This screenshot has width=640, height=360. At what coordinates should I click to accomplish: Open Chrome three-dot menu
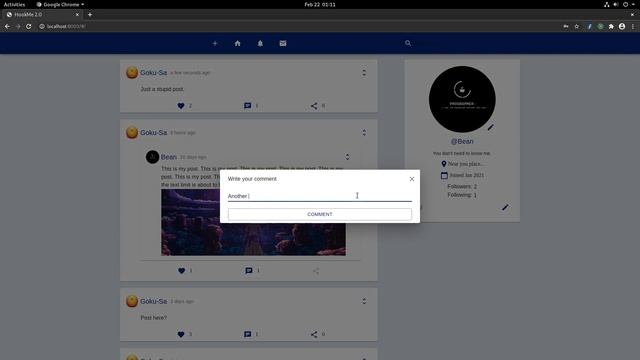click(x=633, y=26)
